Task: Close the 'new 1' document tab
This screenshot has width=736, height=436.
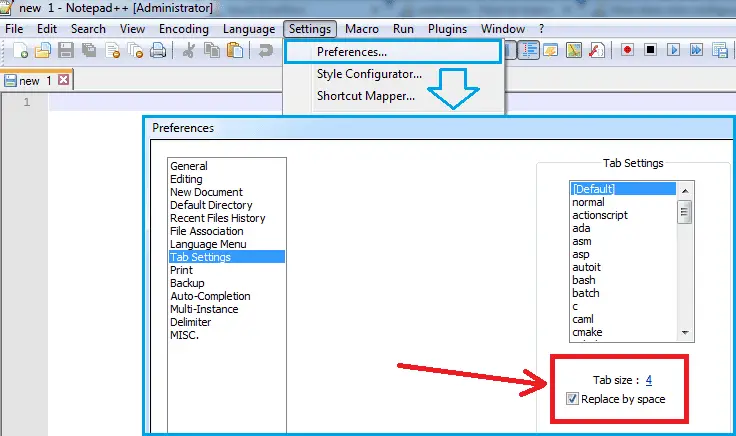Action: coord(63,80)
